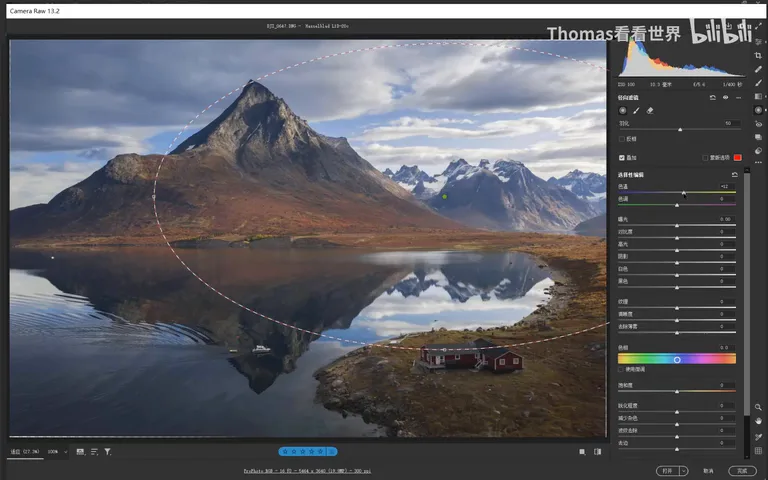Open the zoom percentage dropdown arrow
The image size is (768, 480).
point(65,452)
